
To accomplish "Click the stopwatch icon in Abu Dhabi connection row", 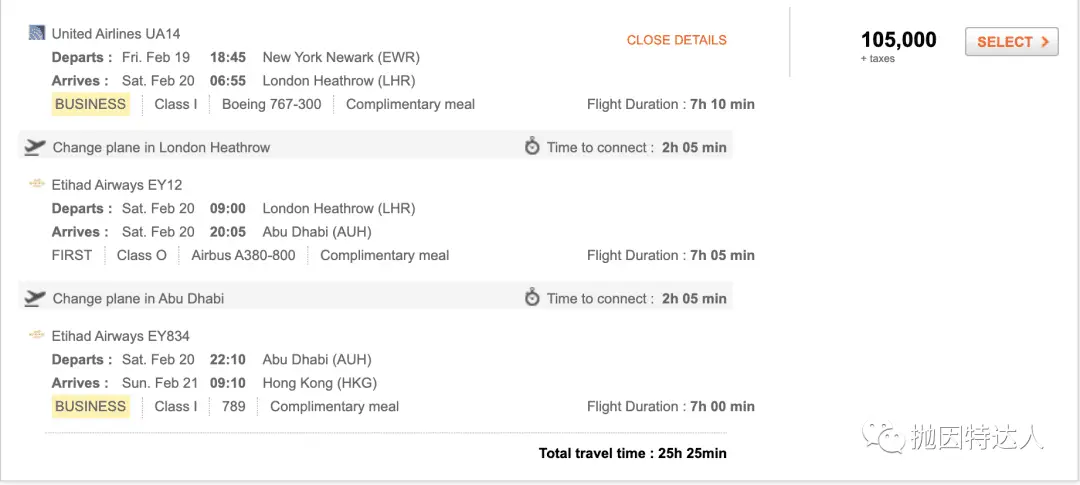I will pyautogui.click(x=532, y=298).
